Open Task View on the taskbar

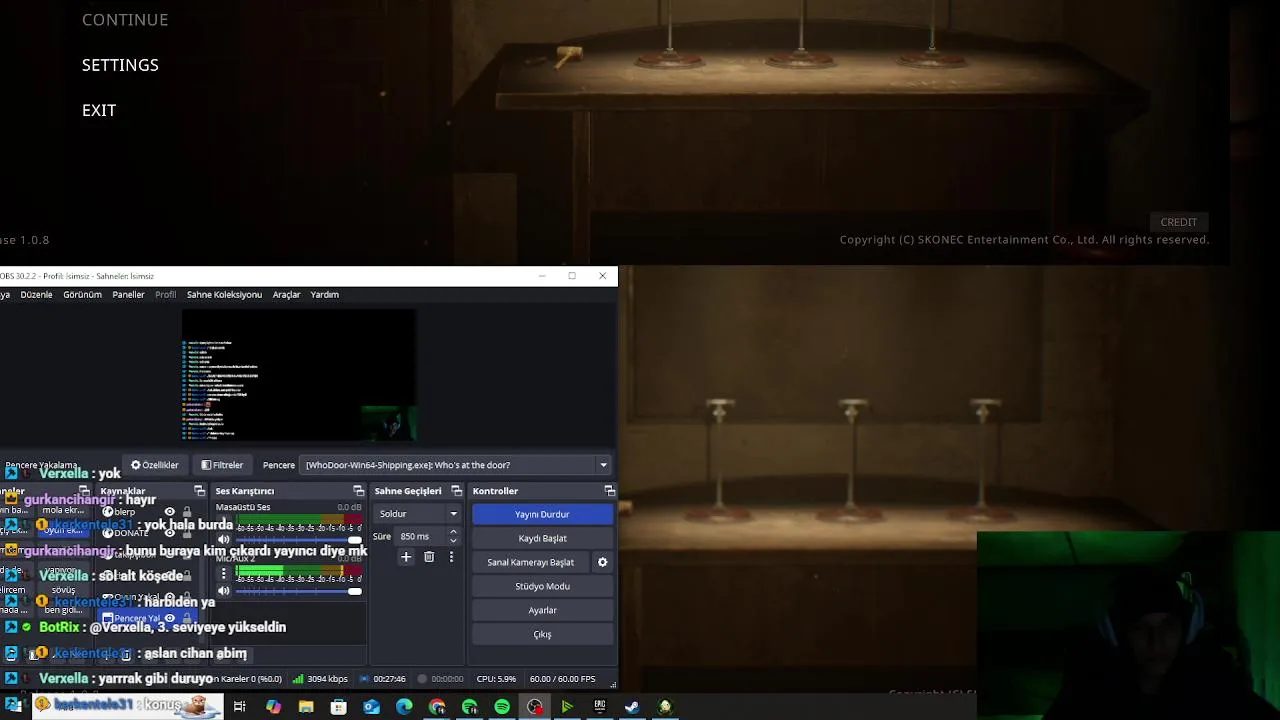tap(240, 707)
